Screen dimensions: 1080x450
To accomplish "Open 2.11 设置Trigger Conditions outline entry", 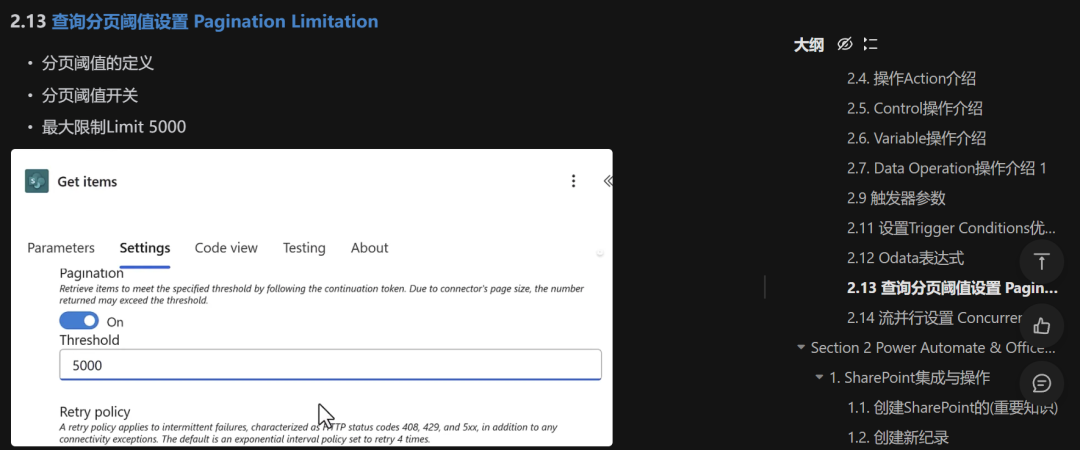I will tap(951, 228).
